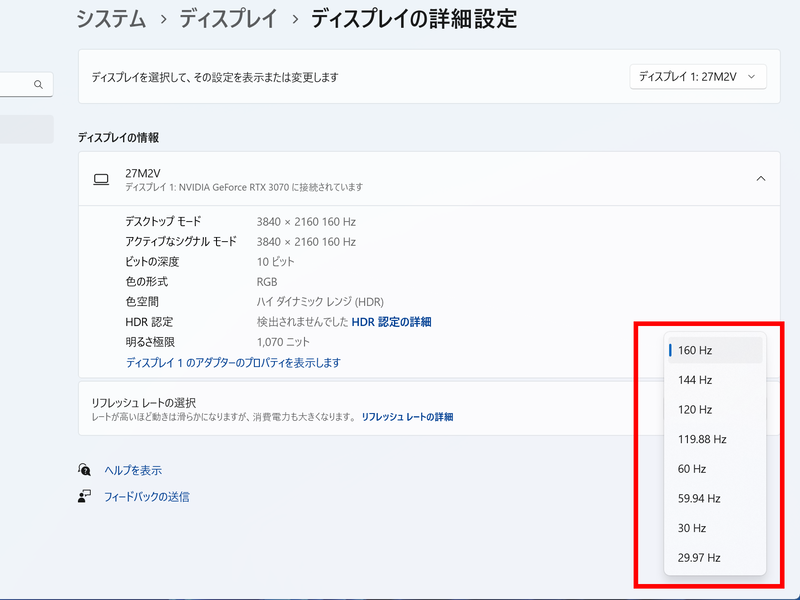Select the 120 Hz refresh rate

pos(715,409)
